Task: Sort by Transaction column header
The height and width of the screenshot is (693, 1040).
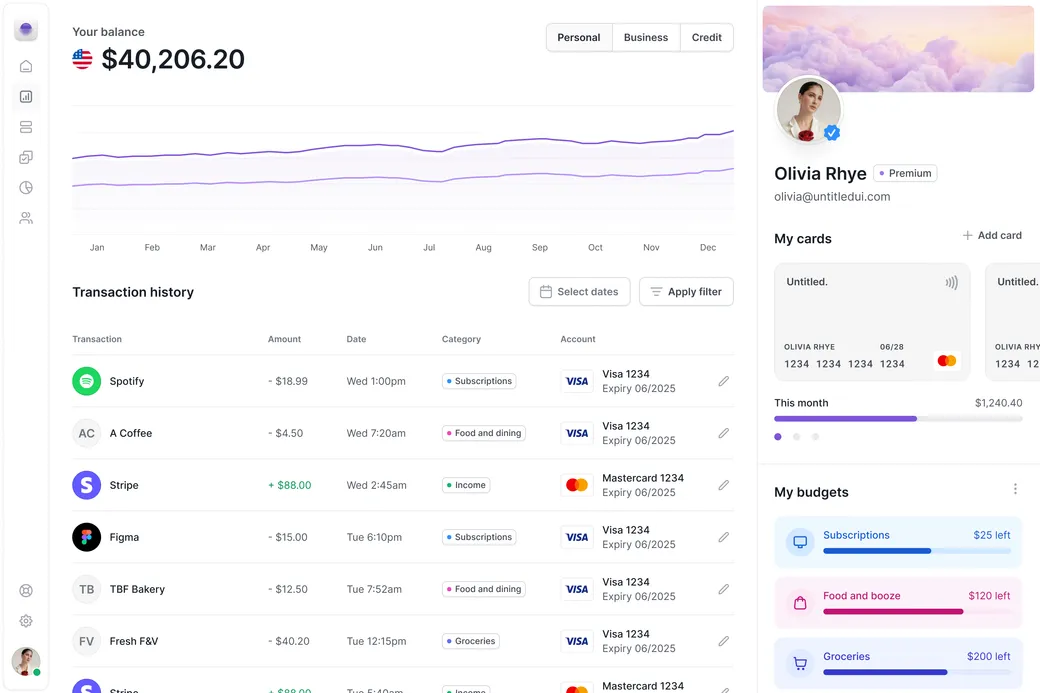Action: 97,340
